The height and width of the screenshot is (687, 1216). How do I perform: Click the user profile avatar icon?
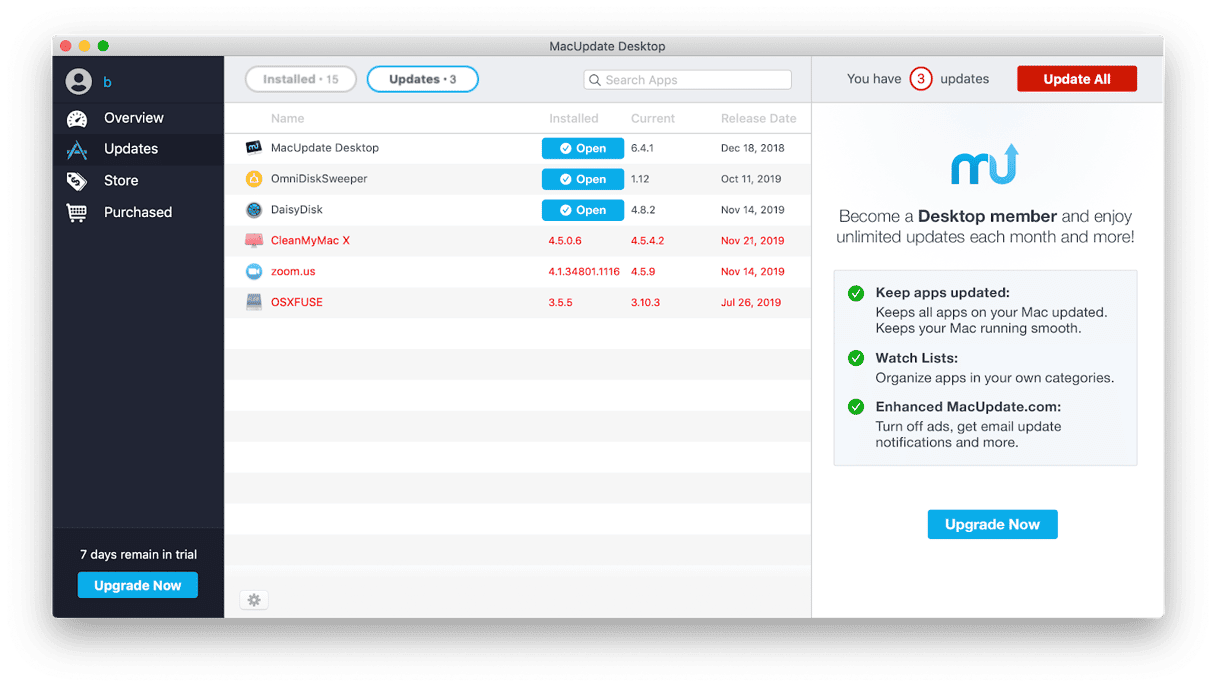[78, 82]
